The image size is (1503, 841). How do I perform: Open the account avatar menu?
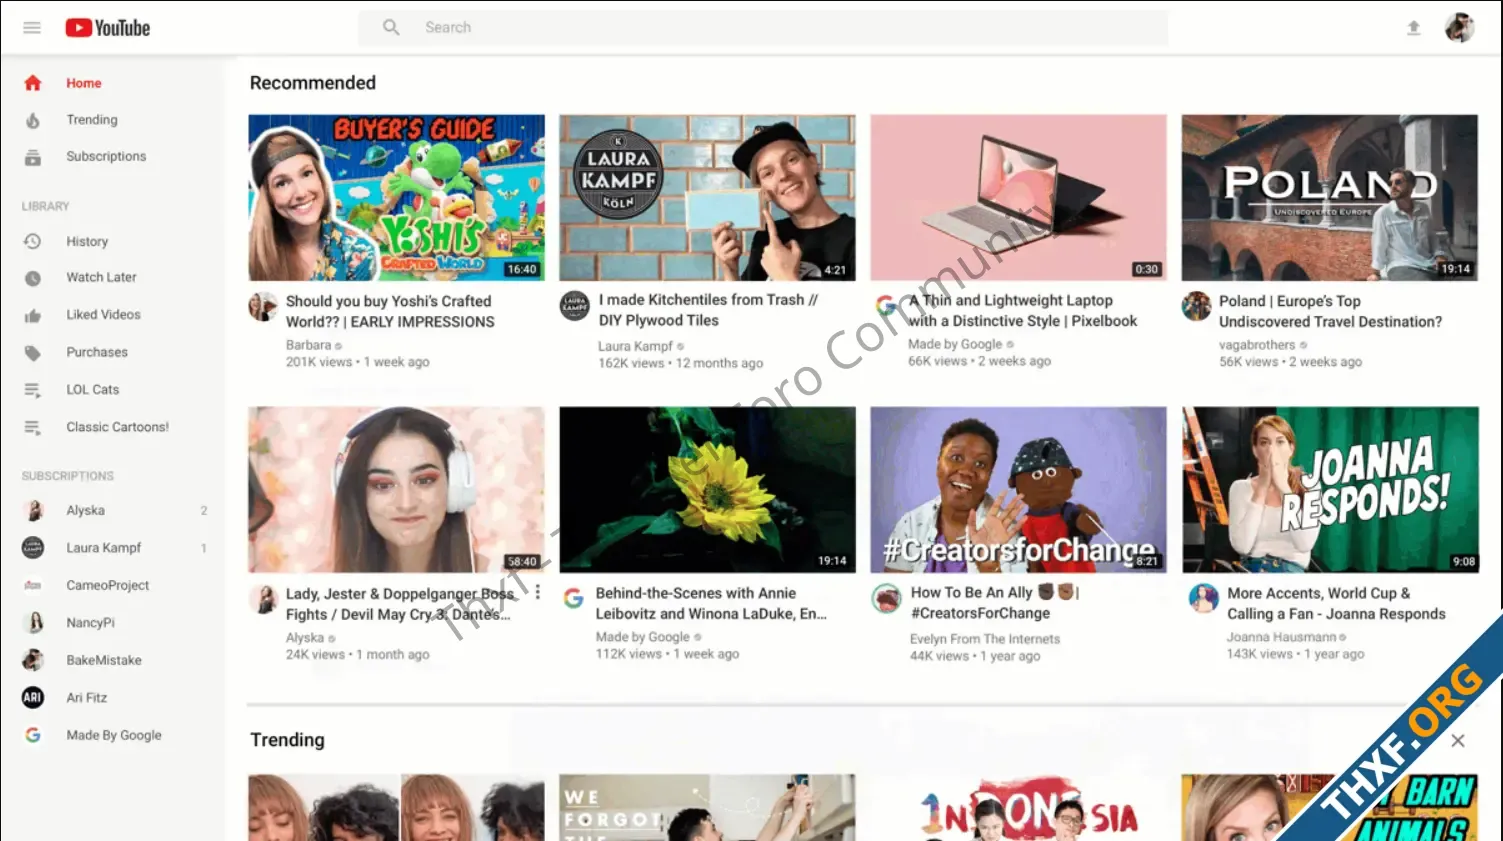pyautogui.click(x=1459, y=28)
